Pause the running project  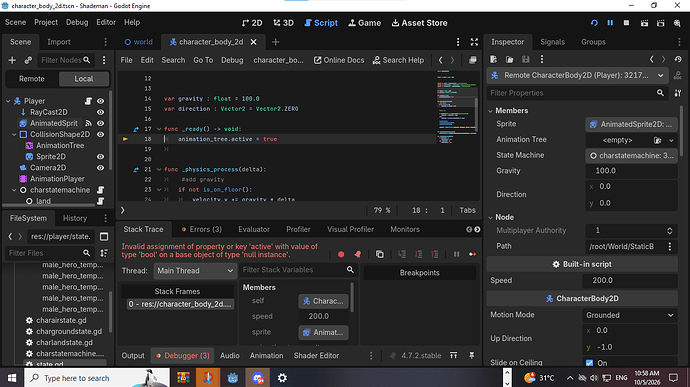click(610, 23)
